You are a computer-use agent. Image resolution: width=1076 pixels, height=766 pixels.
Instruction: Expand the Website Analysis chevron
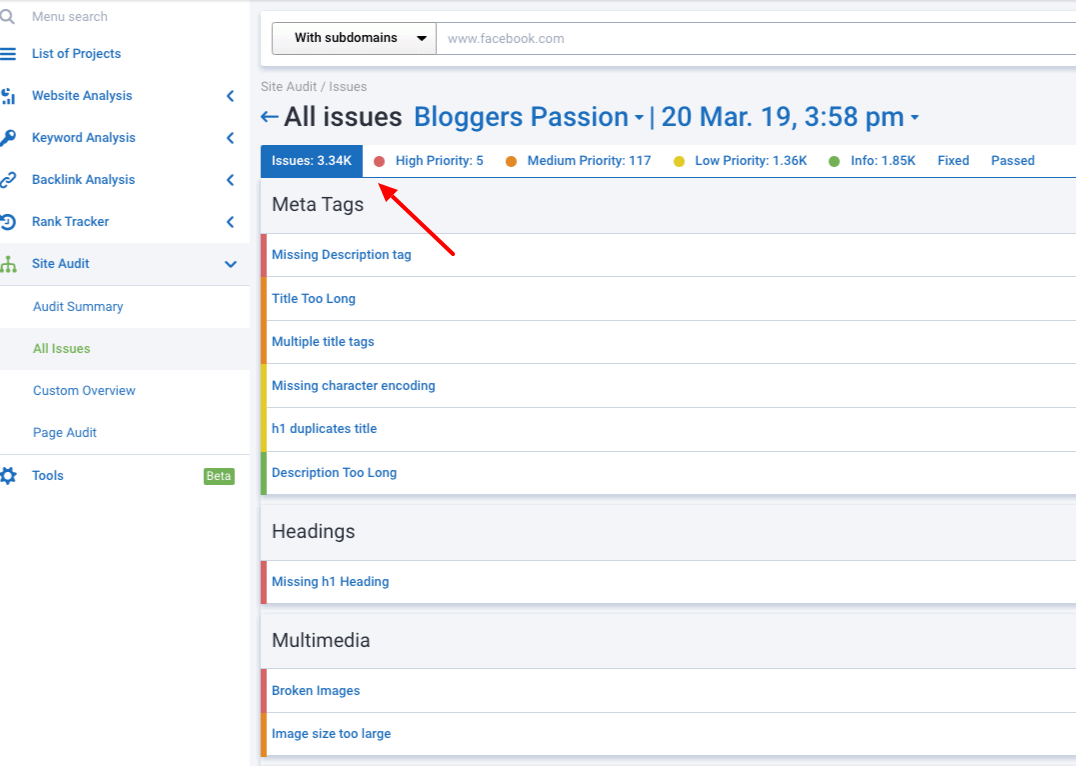pyautogui.click(x=231, y=96)
